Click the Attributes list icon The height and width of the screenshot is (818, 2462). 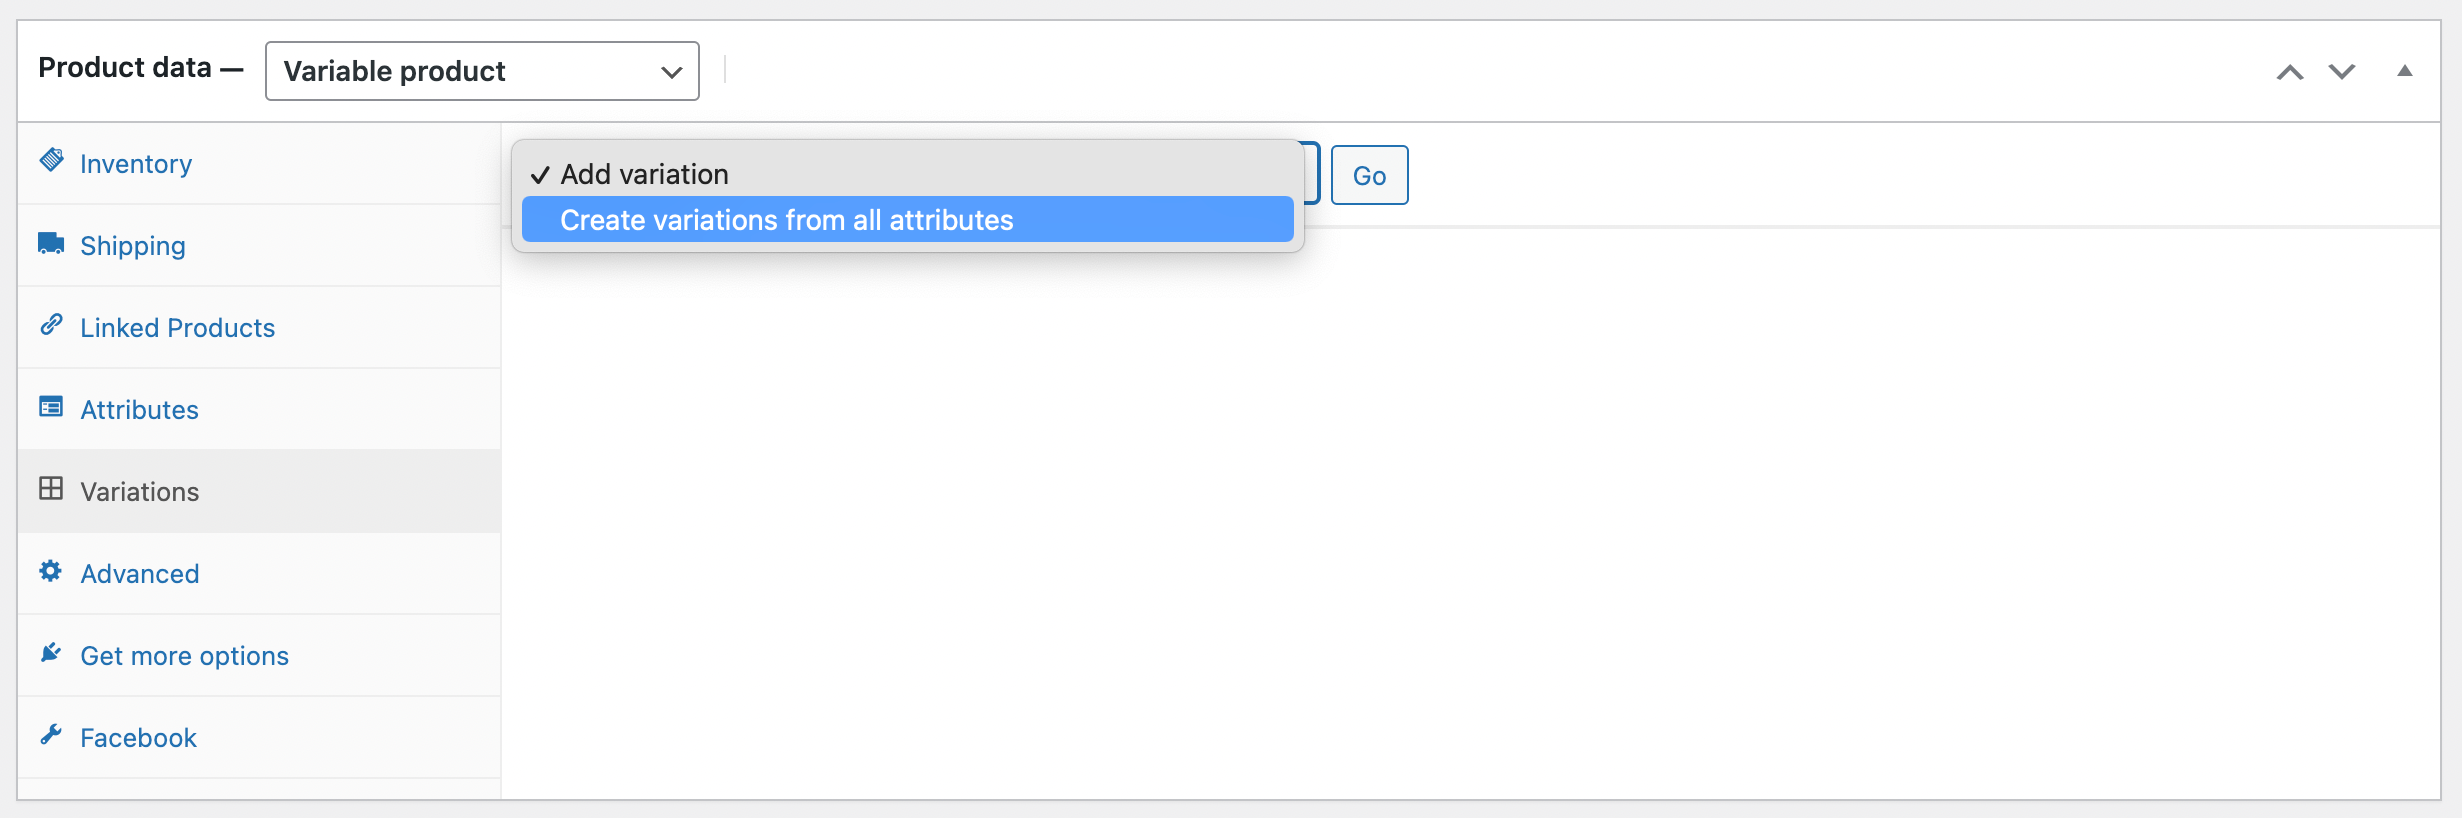(x=51, y=407)
